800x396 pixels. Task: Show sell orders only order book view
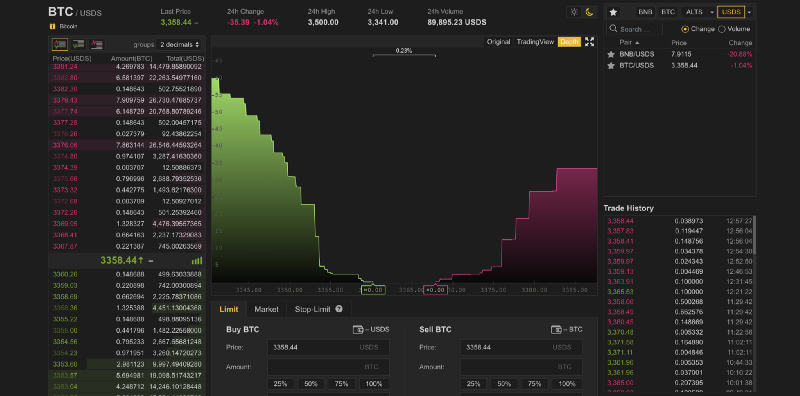[x=96, y=44]
